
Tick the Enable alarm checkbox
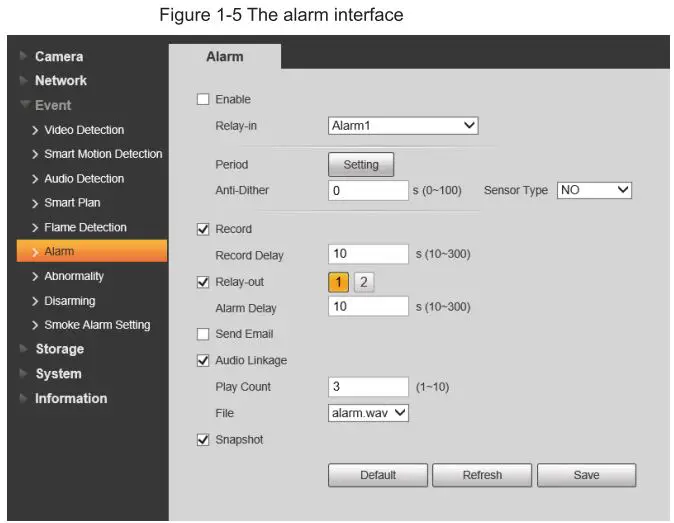click(203, 99)
